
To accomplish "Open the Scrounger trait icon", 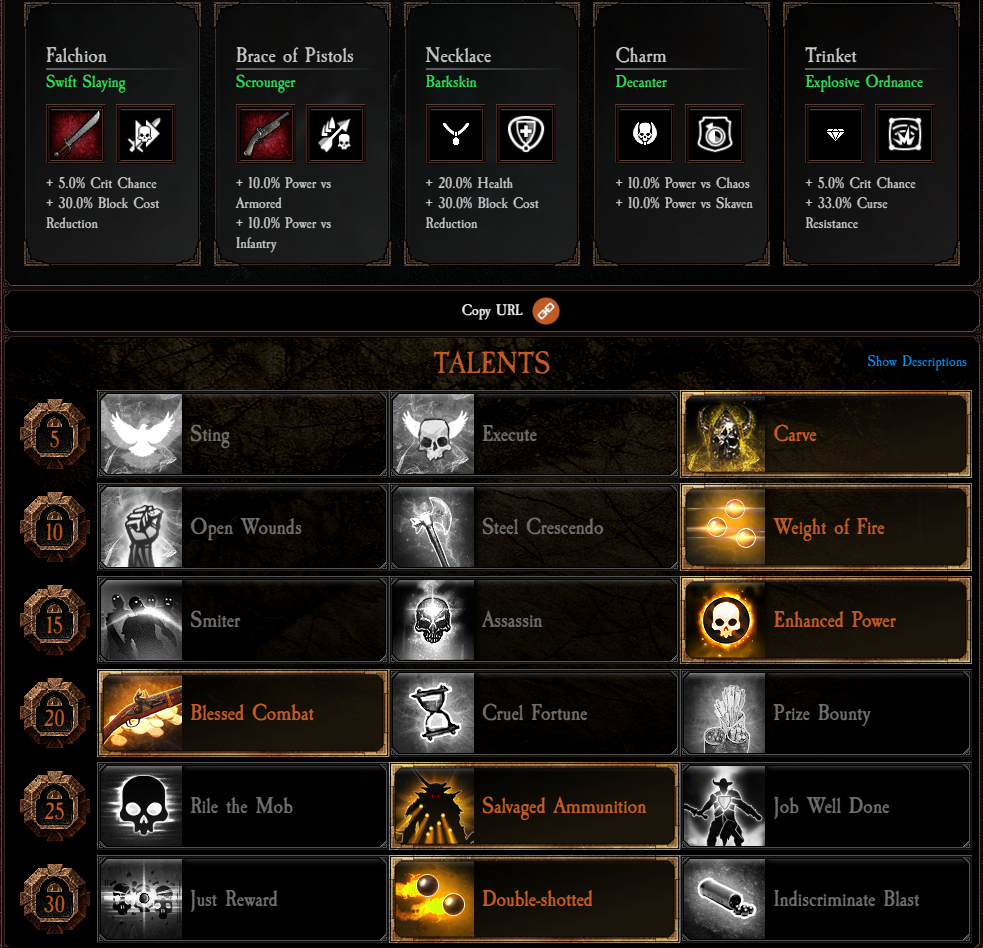I will (335, 134).
